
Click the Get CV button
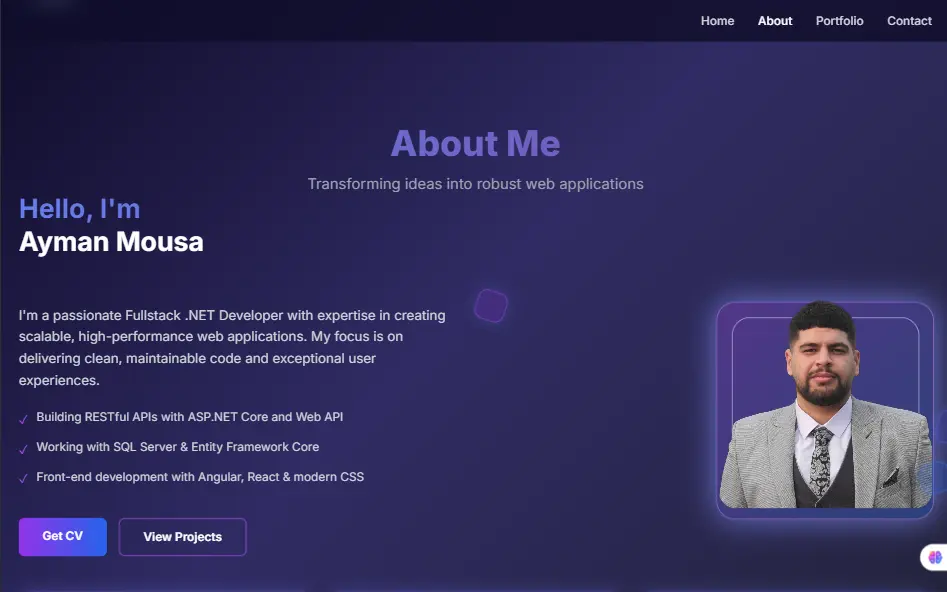[x=63, y=536]
